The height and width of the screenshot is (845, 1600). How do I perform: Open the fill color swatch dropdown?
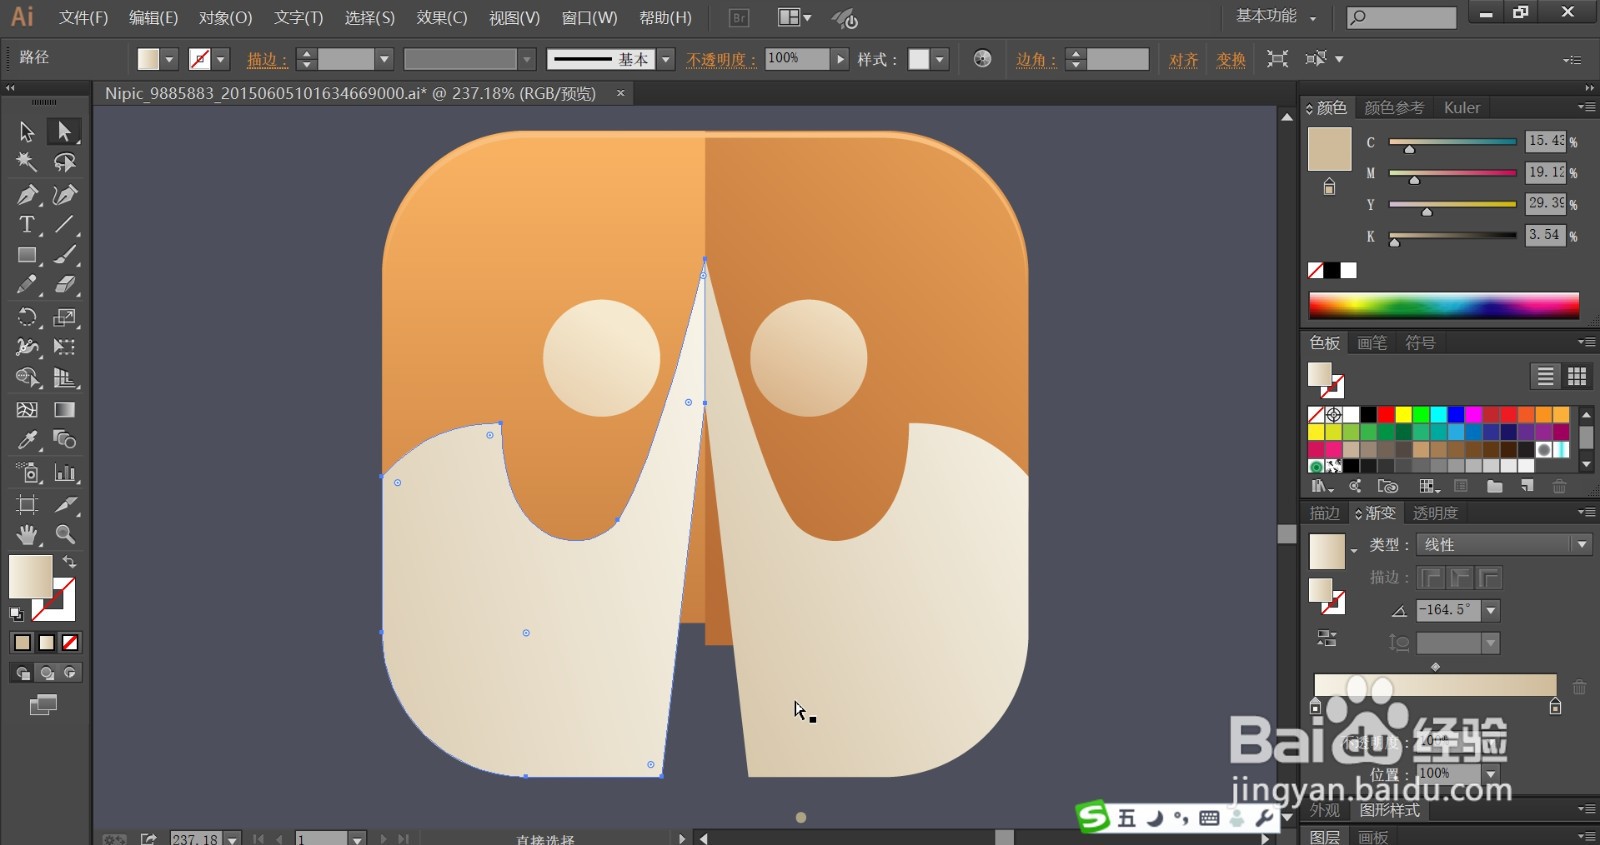click(x=169, y=60)
